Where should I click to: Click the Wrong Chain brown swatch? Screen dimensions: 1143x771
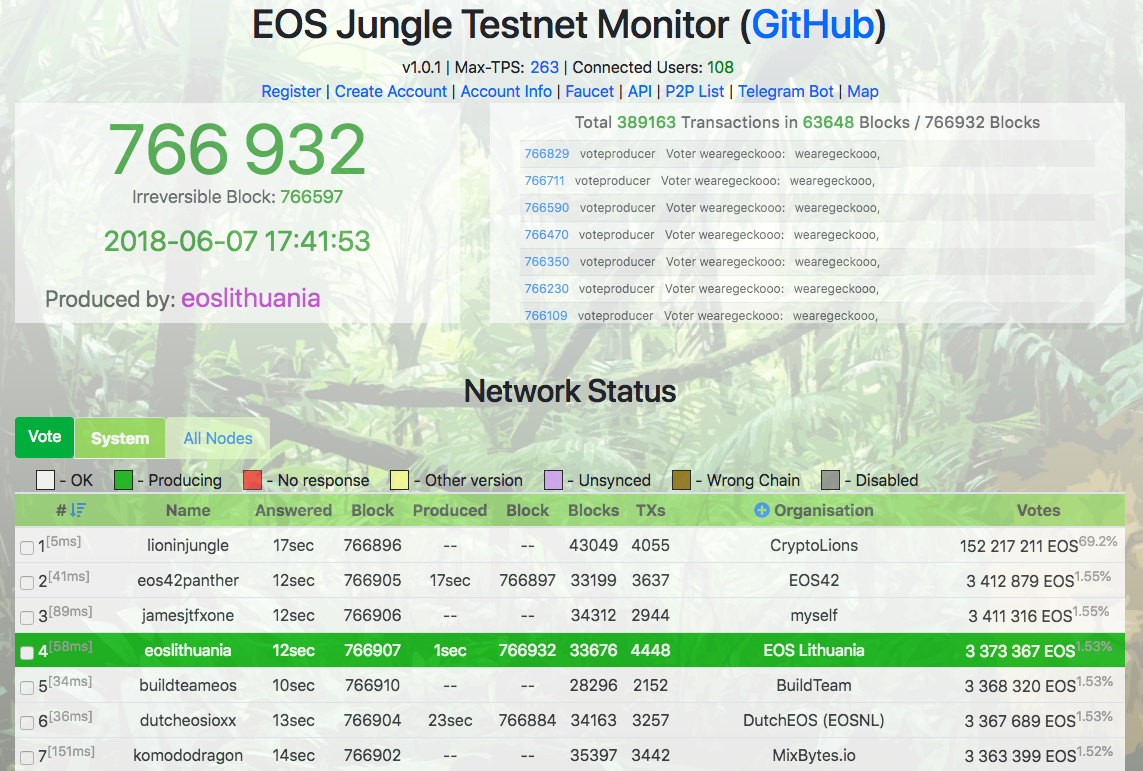coord(681,480)
